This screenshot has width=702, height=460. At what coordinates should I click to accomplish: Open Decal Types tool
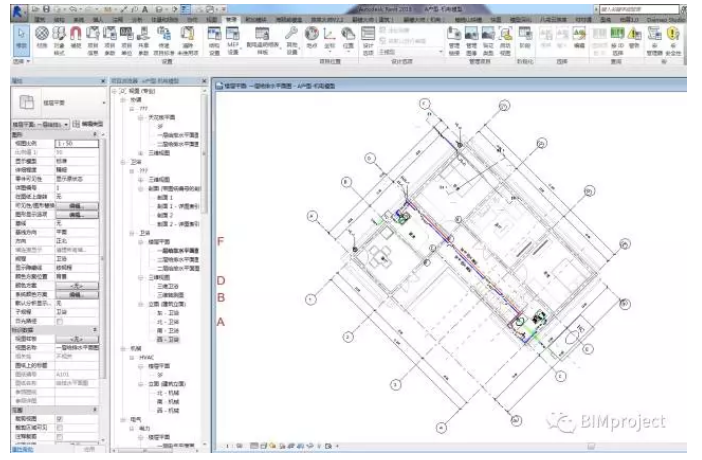[x=488, y=40]
